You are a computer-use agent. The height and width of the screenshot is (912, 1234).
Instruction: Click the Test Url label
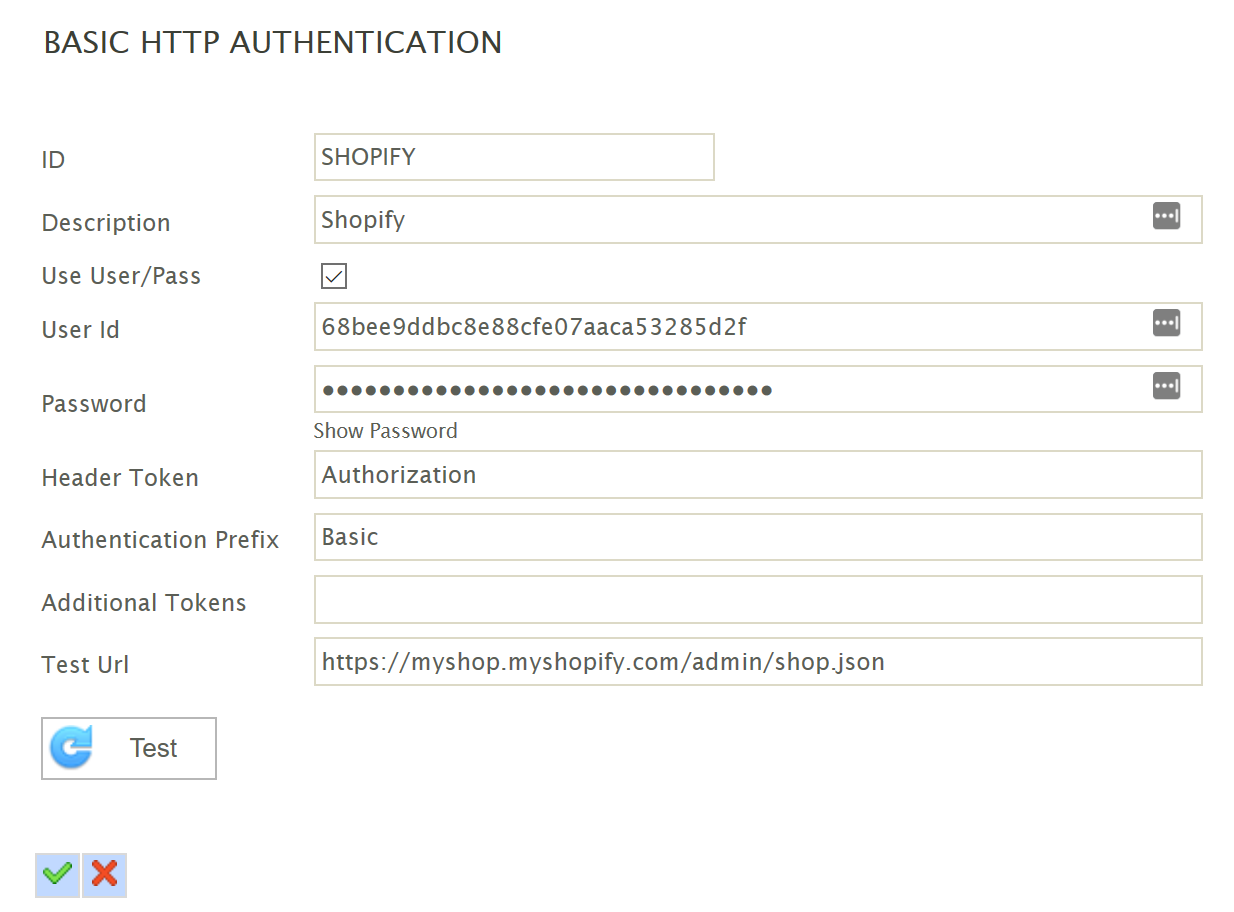85,665
